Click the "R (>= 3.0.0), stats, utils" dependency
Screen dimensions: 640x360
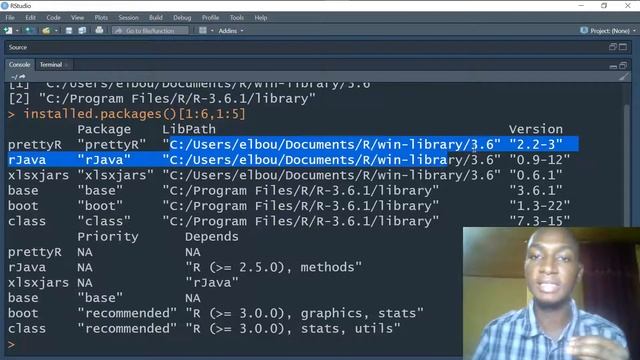click(293, 329)
